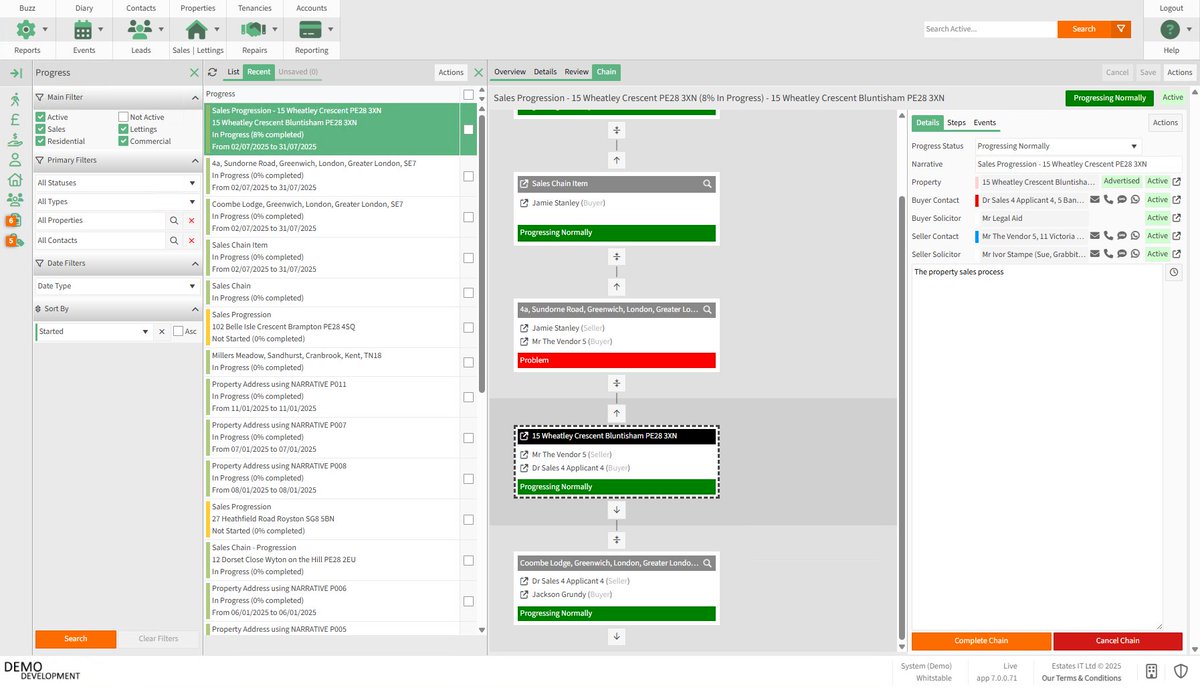
Task: Open the Started sort-by dropdown
Action: click(93, 331)
